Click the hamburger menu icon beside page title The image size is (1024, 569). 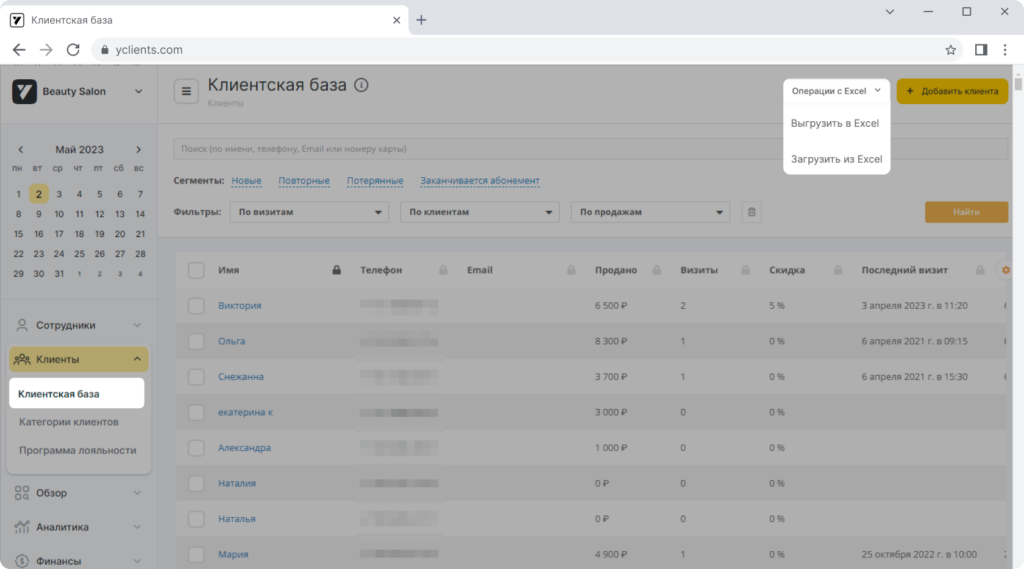point(186,91)
